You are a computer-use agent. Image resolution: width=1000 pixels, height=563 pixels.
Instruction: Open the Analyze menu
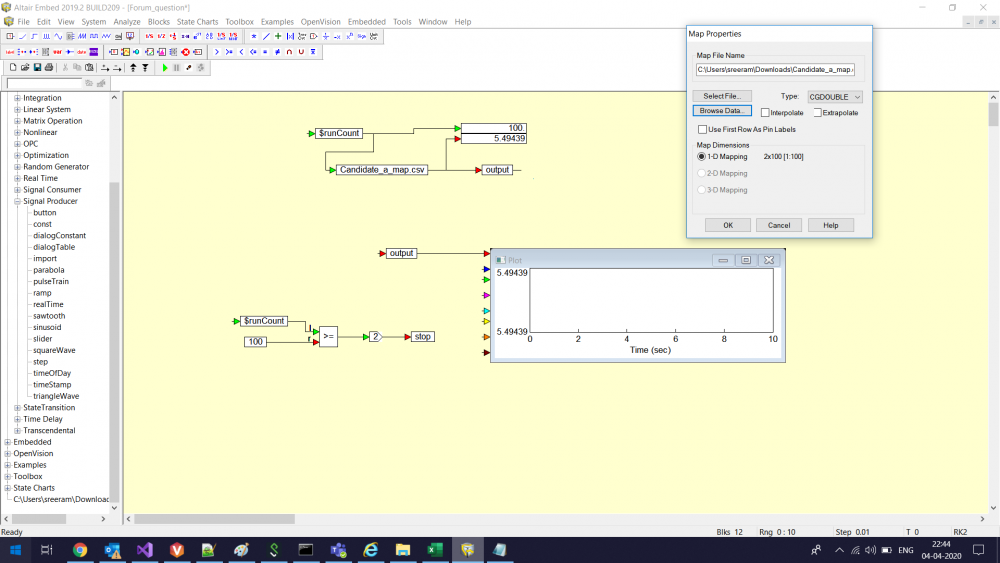(x=127, y=22)
